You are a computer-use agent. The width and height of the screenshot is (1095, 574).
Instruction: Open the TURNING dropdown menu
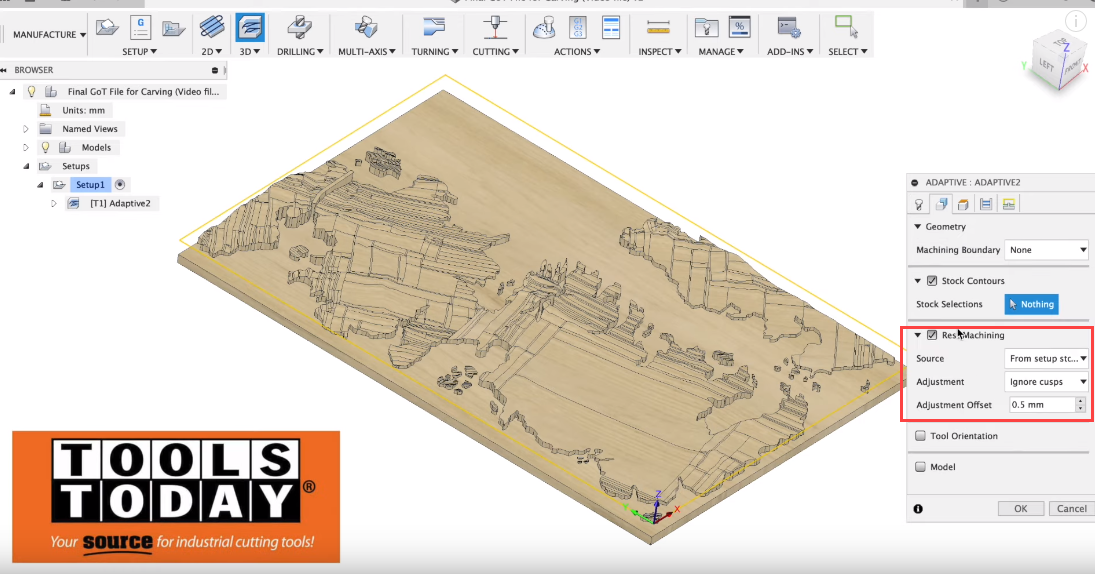pyautogui.click(x=434, y=52)
